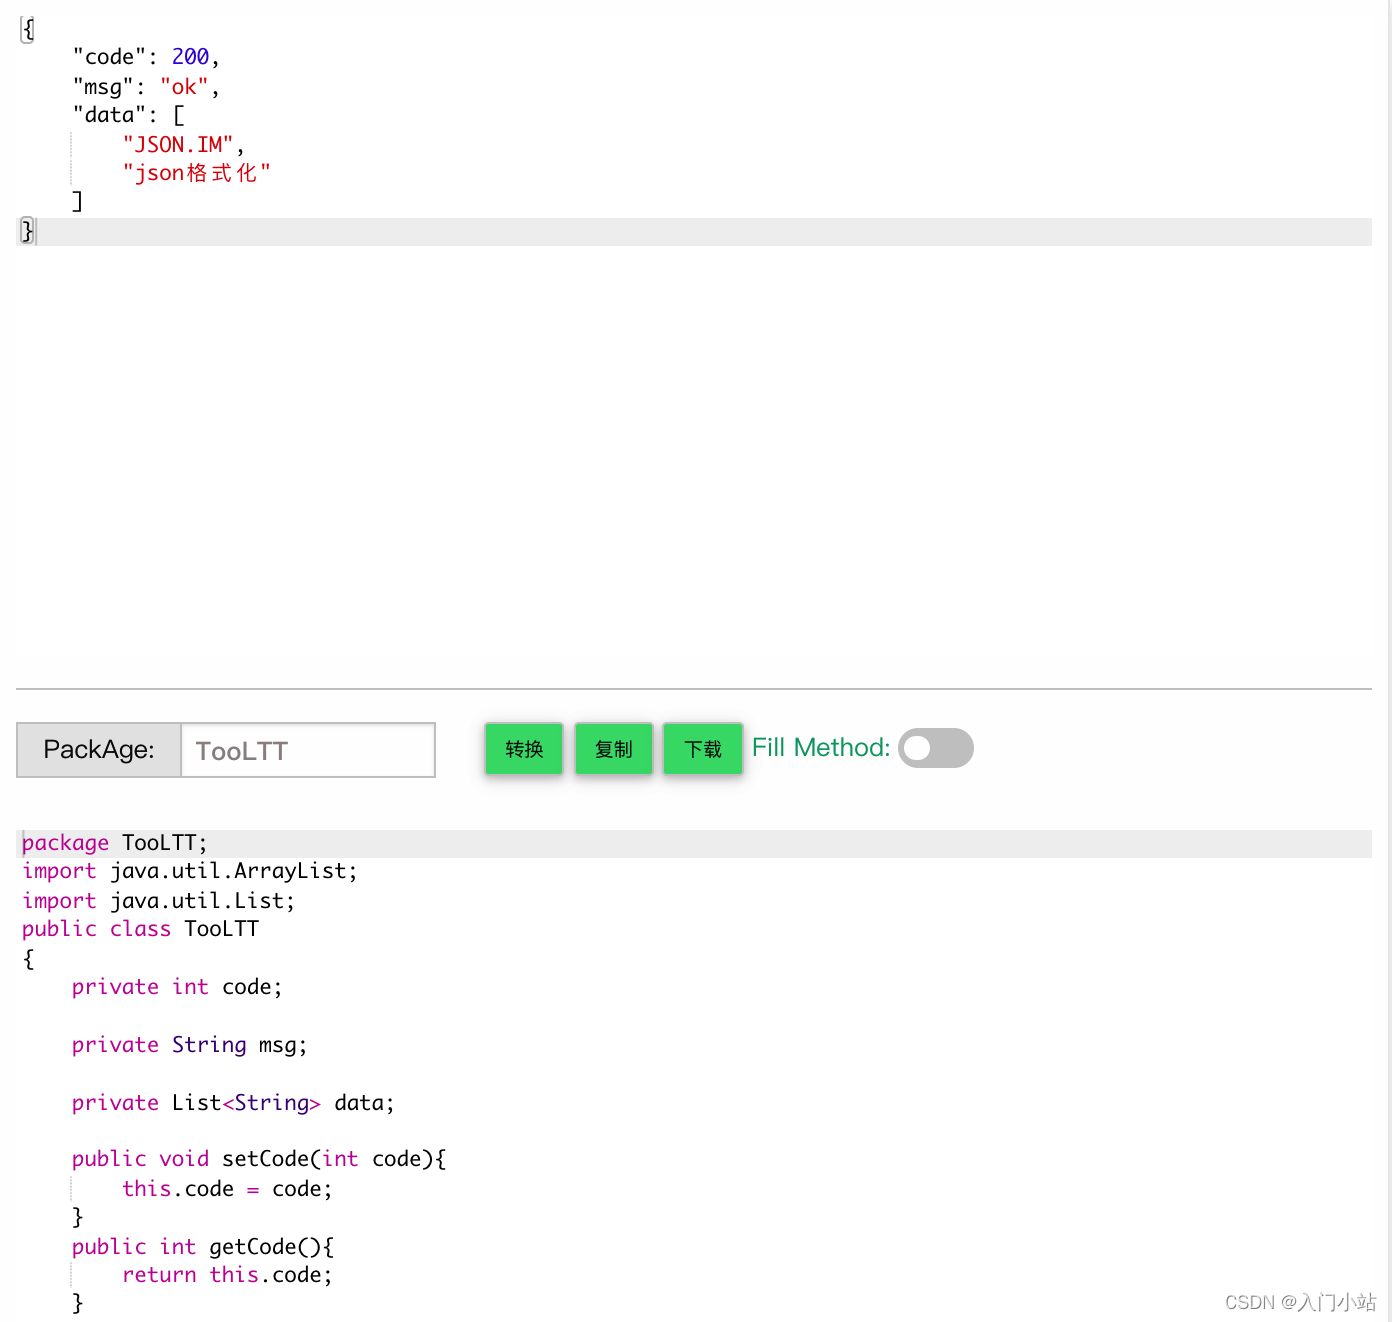Click the 复制 copy button

pos(614,748)
